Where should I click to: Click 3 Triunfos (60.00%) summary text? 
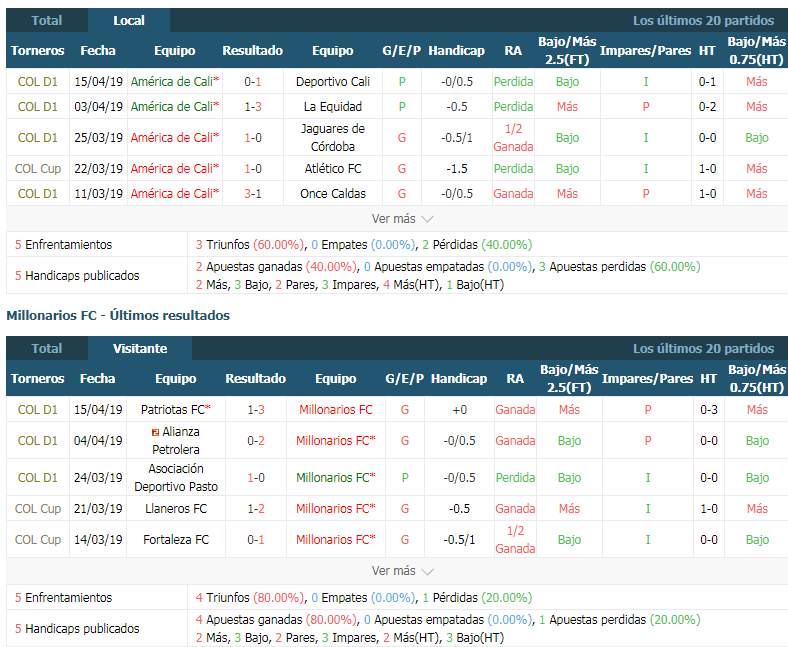click(x=250, y=245)
